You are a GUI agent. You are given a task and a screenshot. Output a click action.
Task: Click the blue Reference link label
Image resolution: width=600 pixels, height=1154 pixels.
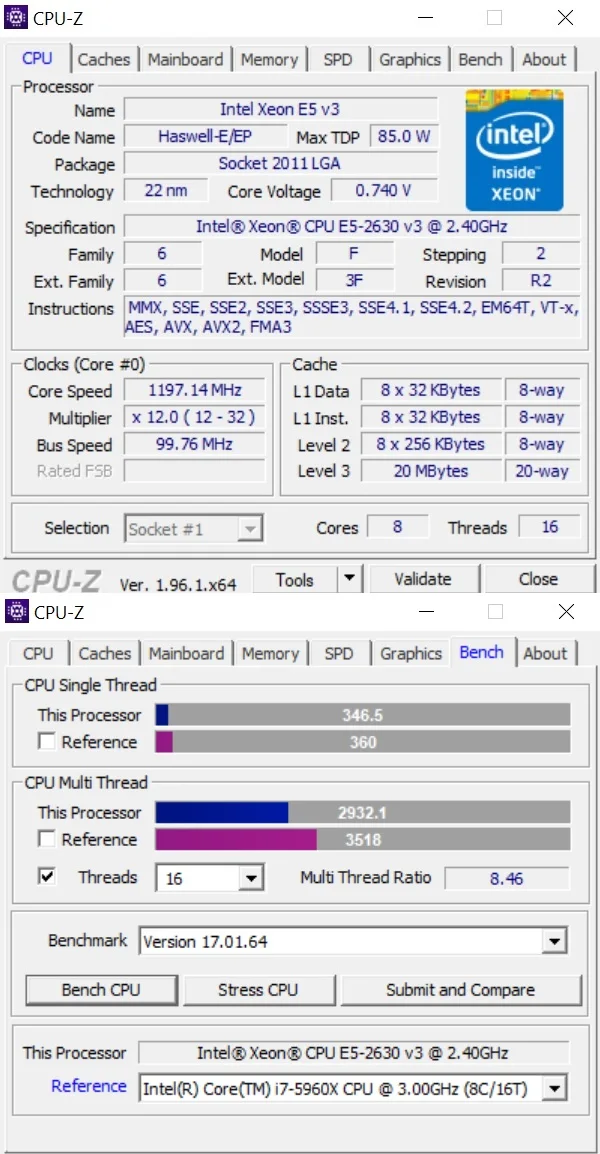(x=88, y=1086)
